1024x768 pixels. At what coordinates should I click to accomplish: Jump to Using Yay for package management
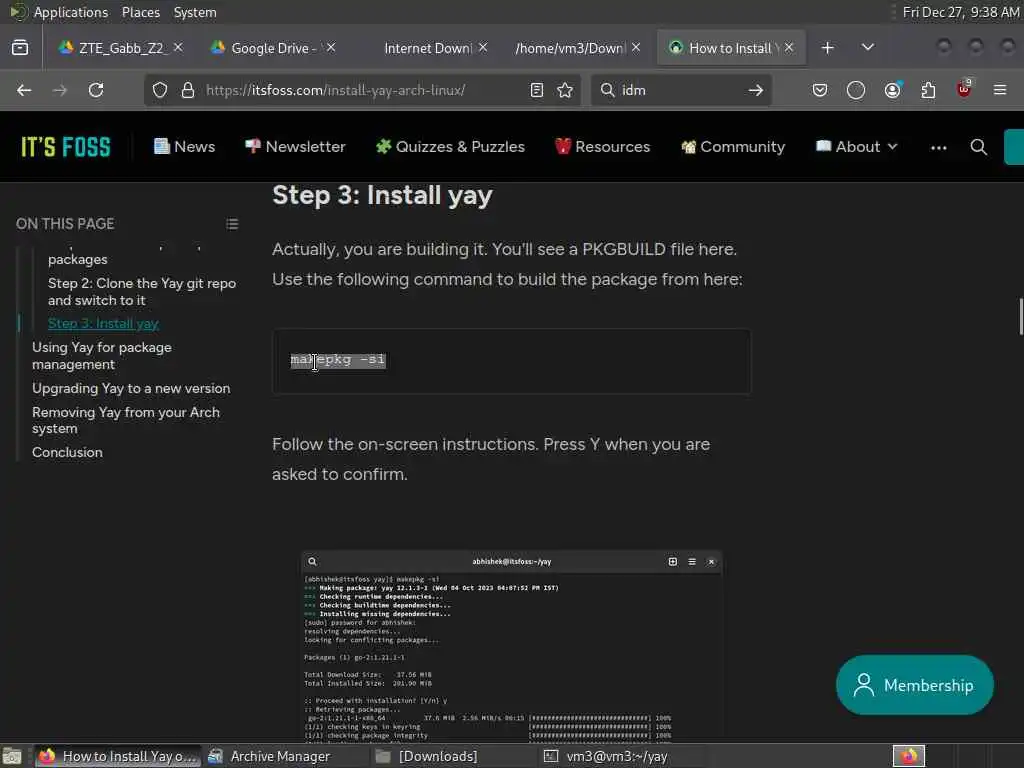point(102,356)
